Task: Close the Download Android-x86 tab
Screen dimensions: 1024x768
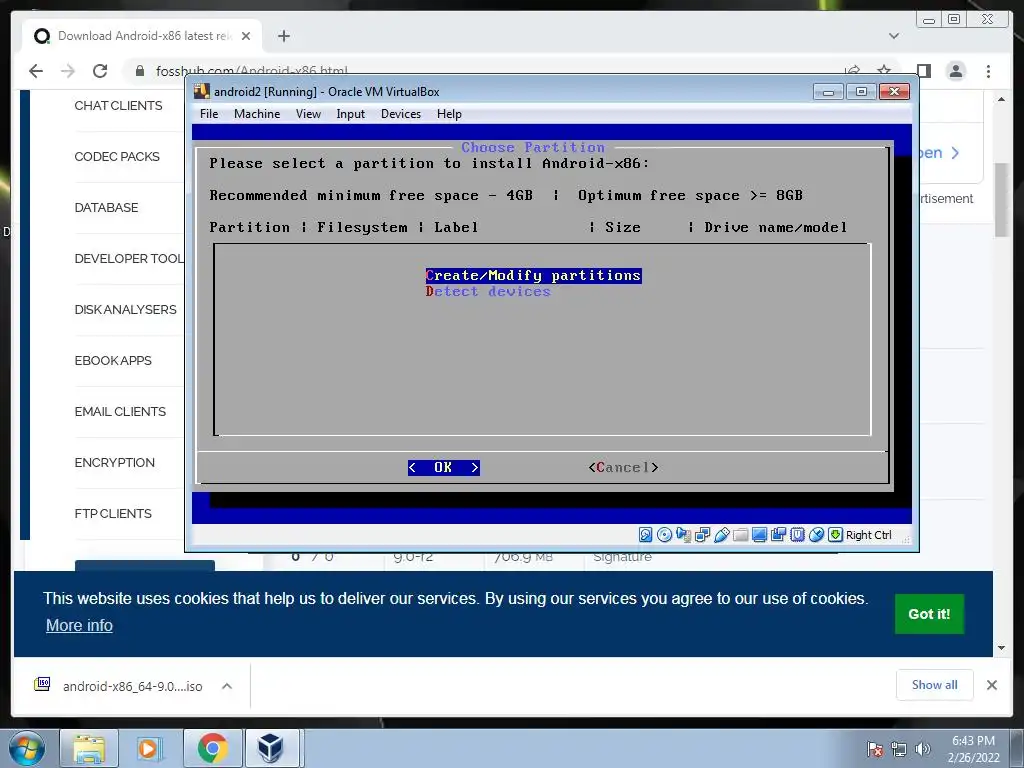Action: pyautogui.click(x=246, y=36)
